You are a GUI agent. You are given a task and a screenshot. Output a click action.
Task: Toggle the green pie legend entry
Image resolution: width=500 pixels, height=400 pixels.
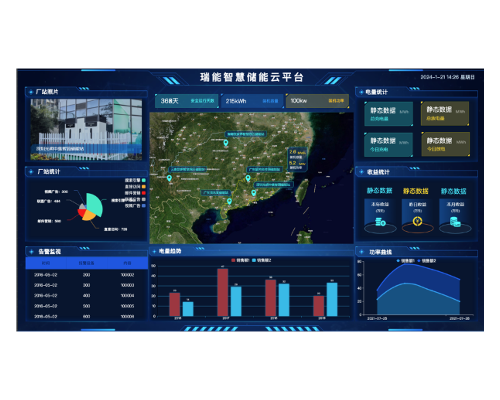pos(135,180)
